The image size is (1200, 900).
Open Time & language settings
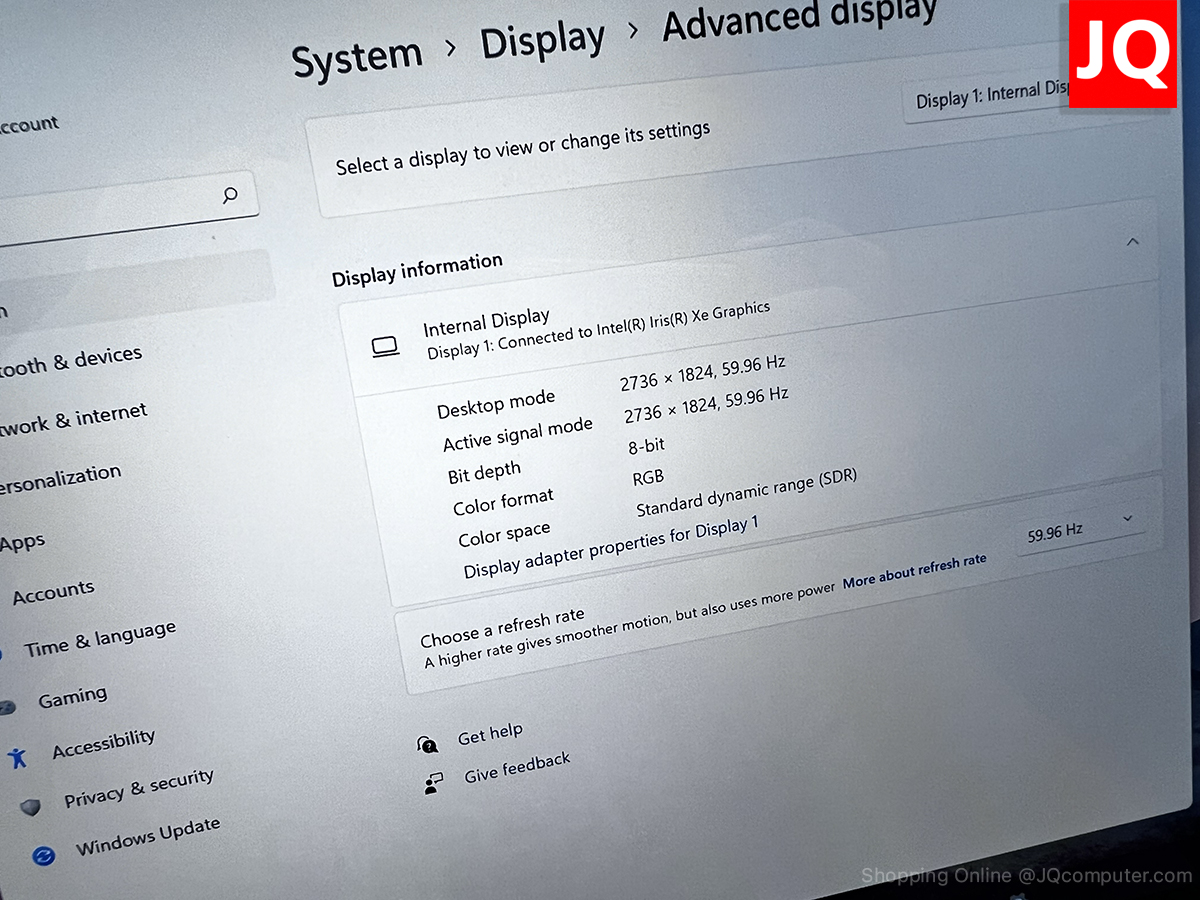pyautogui.click(x=100, y=639)
